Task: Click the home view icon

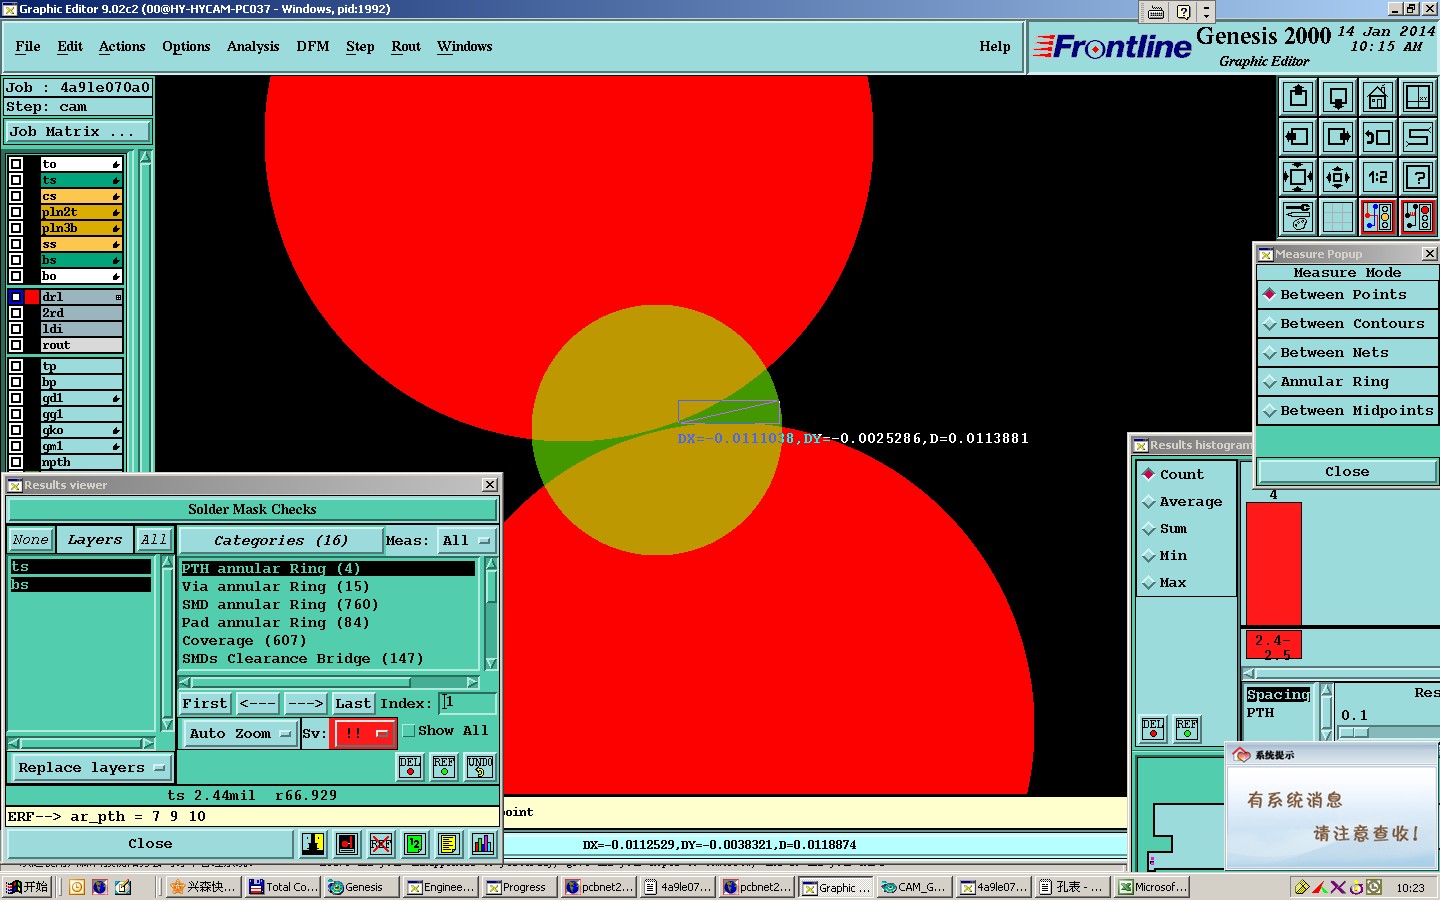Action: click(x=1378, y=97)
